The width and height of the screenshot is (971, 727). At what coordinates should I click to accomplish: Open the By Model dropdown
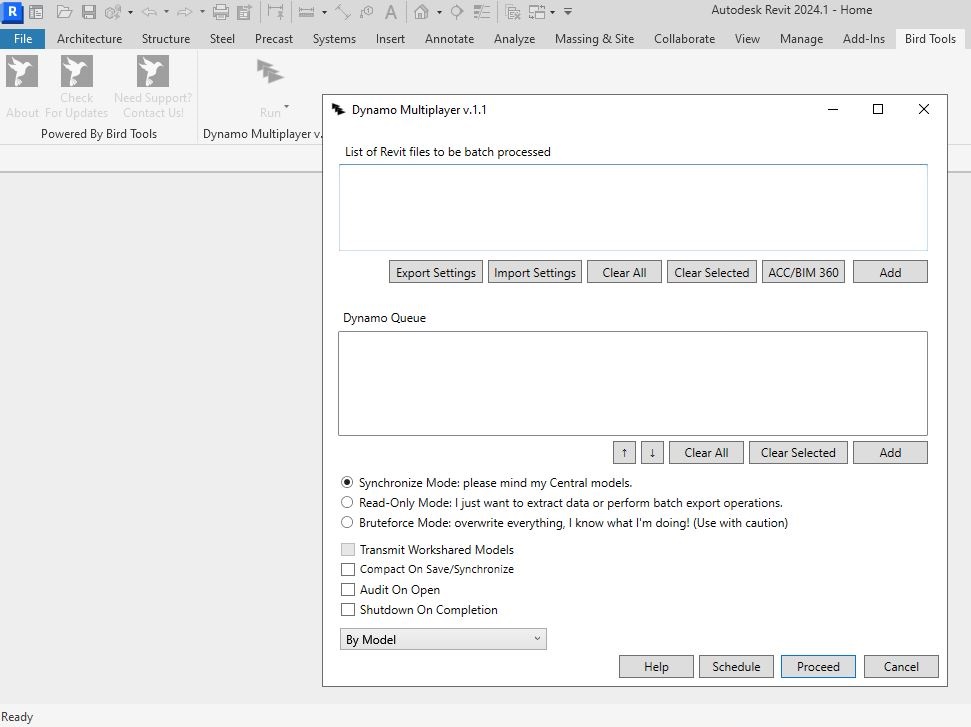click(x=443, y=639)
